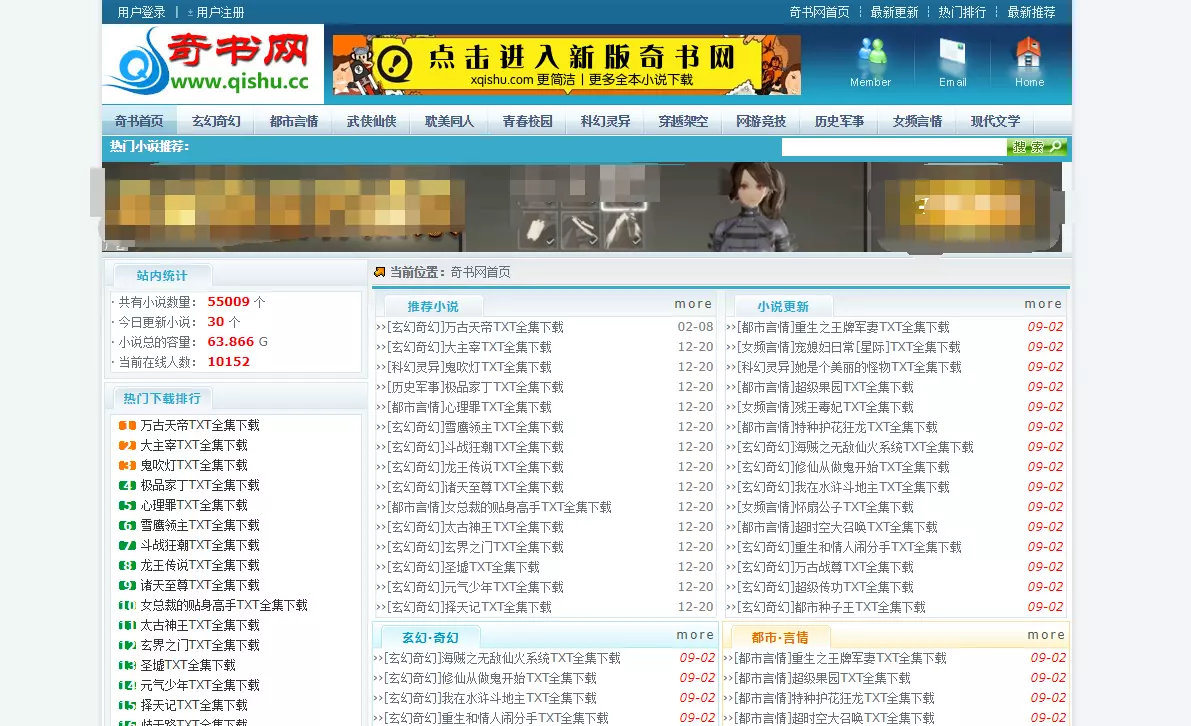
Task: Click the rank 1 badge beside 万古天帝
Action: (127, 425)
